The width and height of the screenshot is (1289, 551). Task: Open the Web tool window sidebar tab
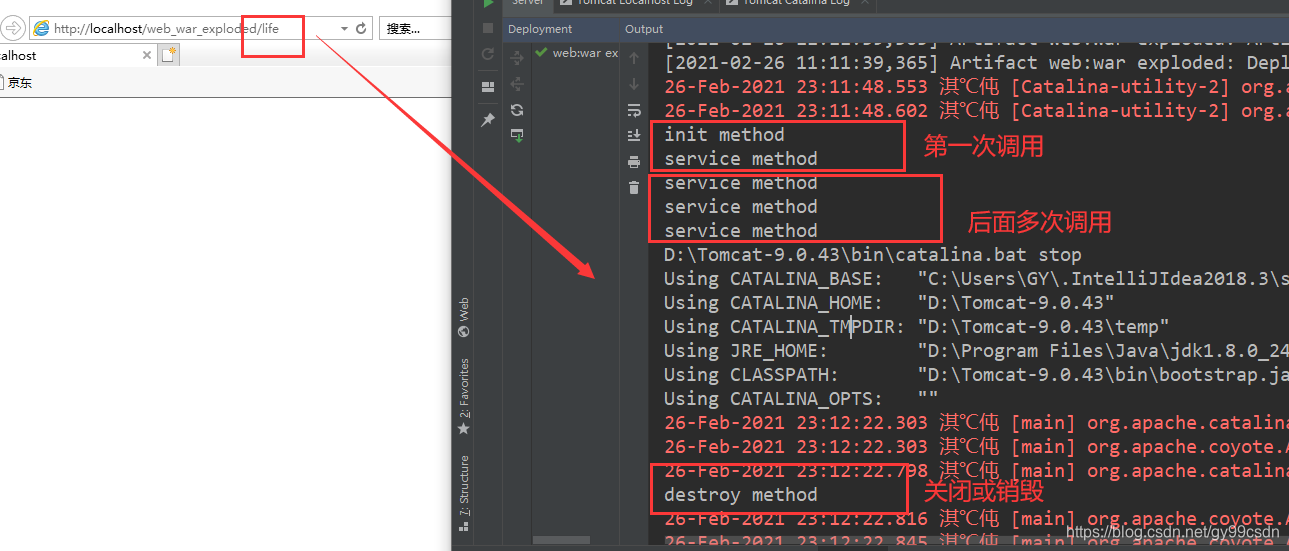(x=464, y=318)
